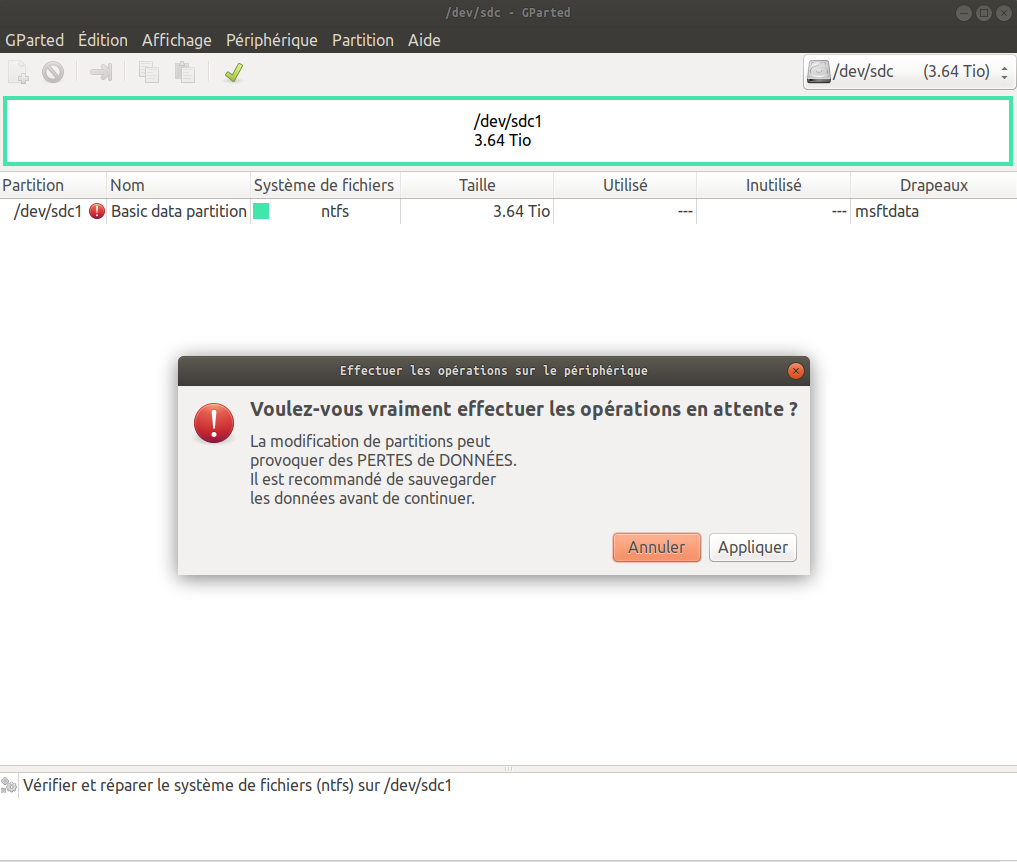Select the /dev/sdc1 partition name cell

point(48,211)
